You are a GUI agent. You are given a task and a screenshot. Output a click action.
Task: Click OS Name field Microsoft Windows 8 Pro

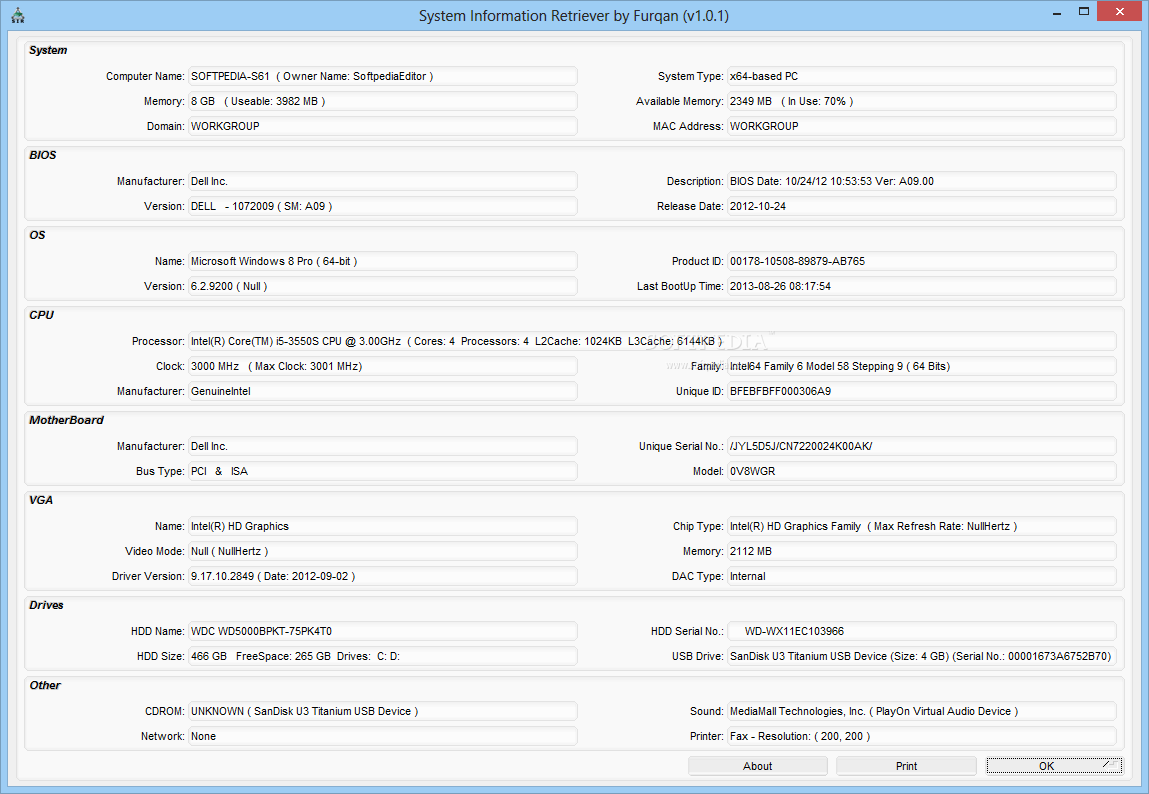pyautogui.click(x=383, y=261)
